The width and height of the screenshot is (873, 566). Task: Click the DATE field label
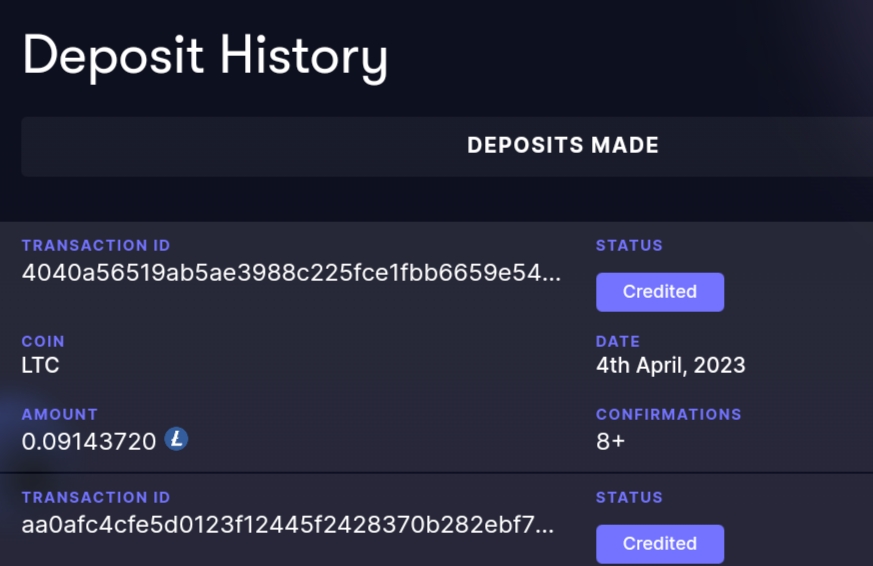(x=618, y=341)
